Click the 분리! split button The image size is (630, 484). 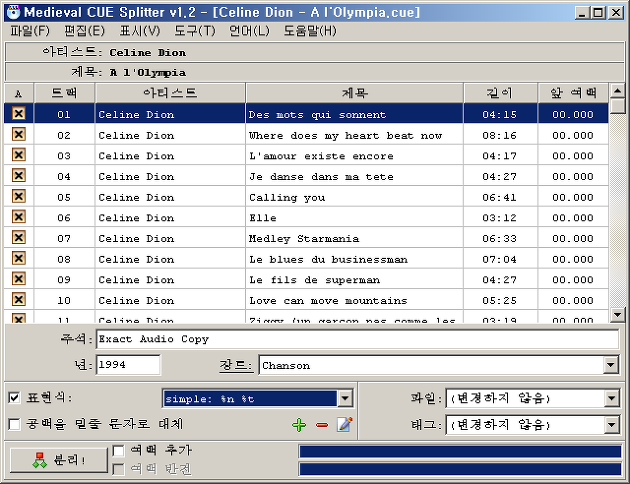tap(59, 460)
